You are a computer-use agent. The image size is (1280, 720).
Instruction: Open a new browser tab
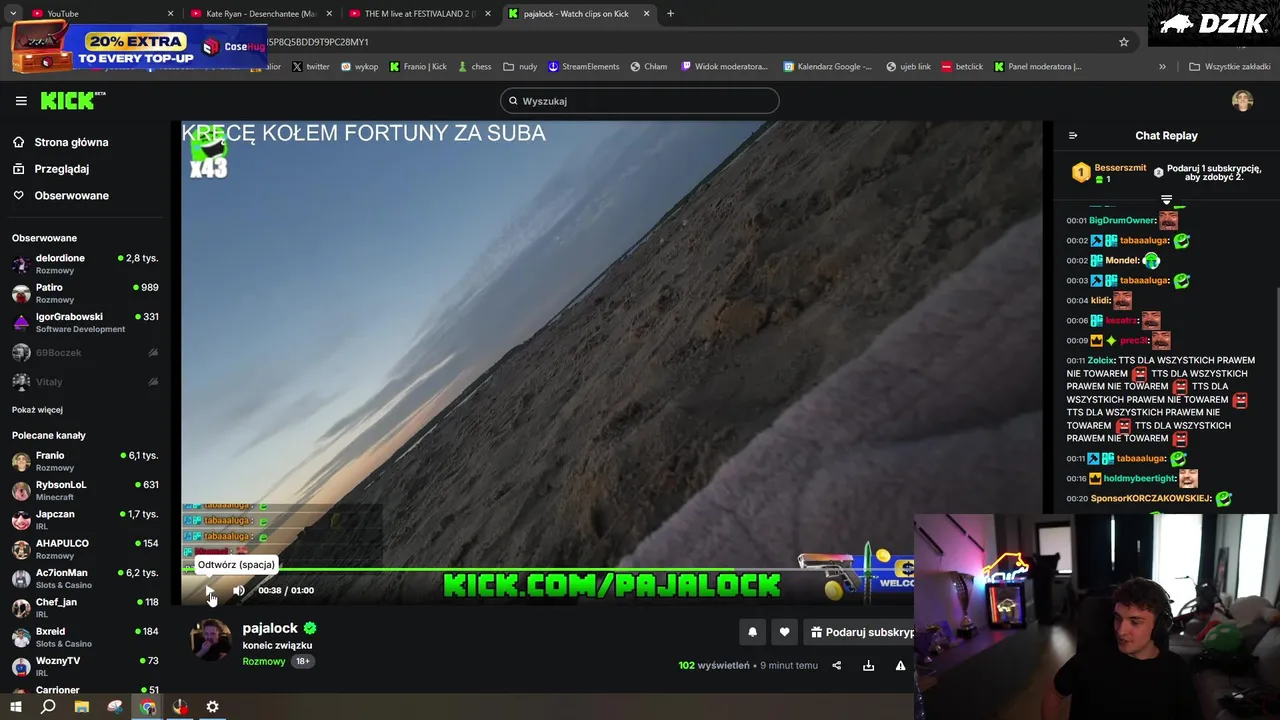pos(670,14)
